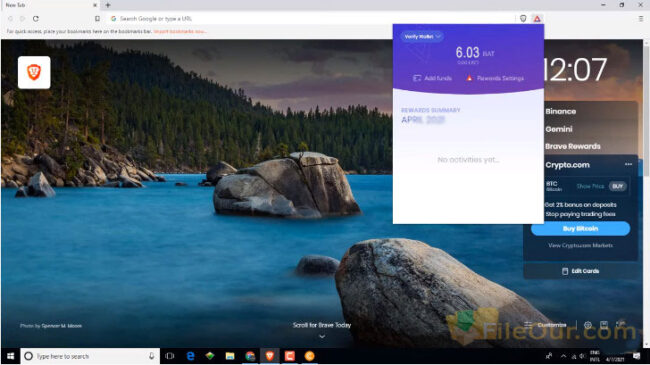
Task: Reload the page with the refresh icon
Action: pyautogui.click(x=36, y=19)
